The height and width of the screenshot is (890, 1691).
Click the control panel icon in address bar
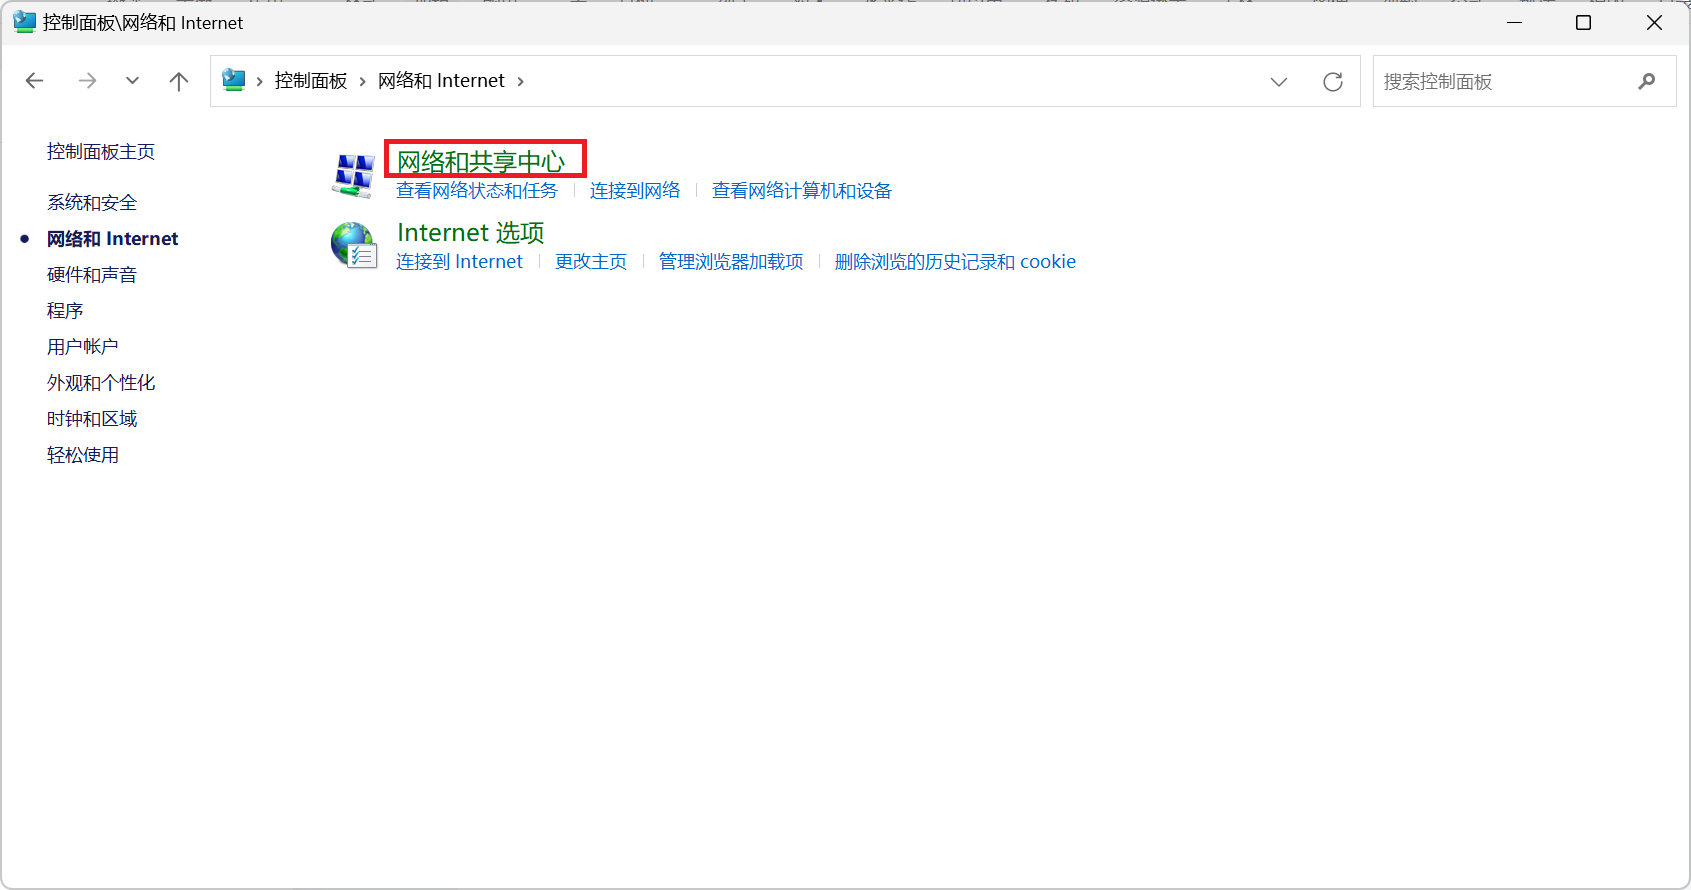coord(234,80)
